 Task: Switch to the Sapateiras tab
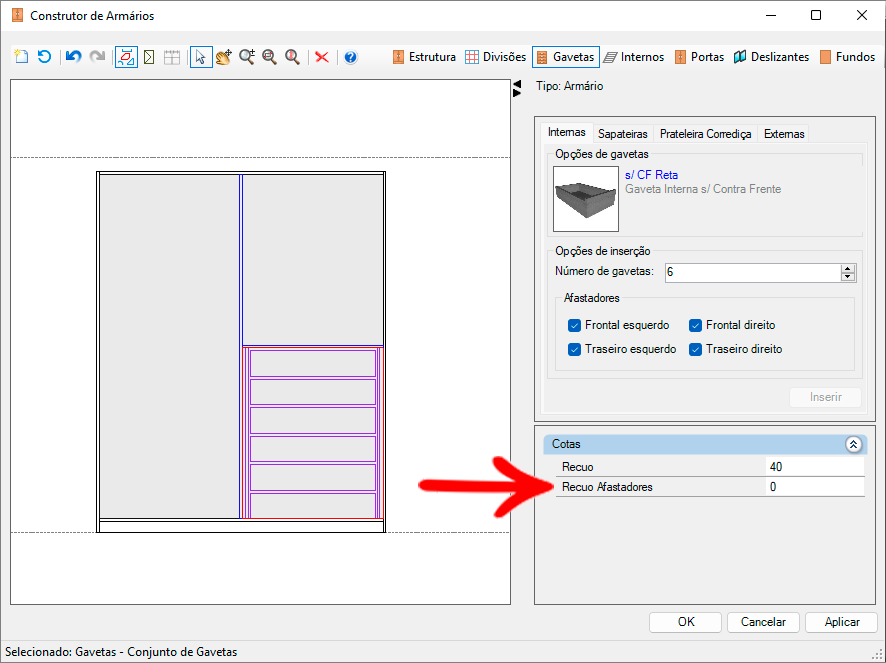point(623,134)
